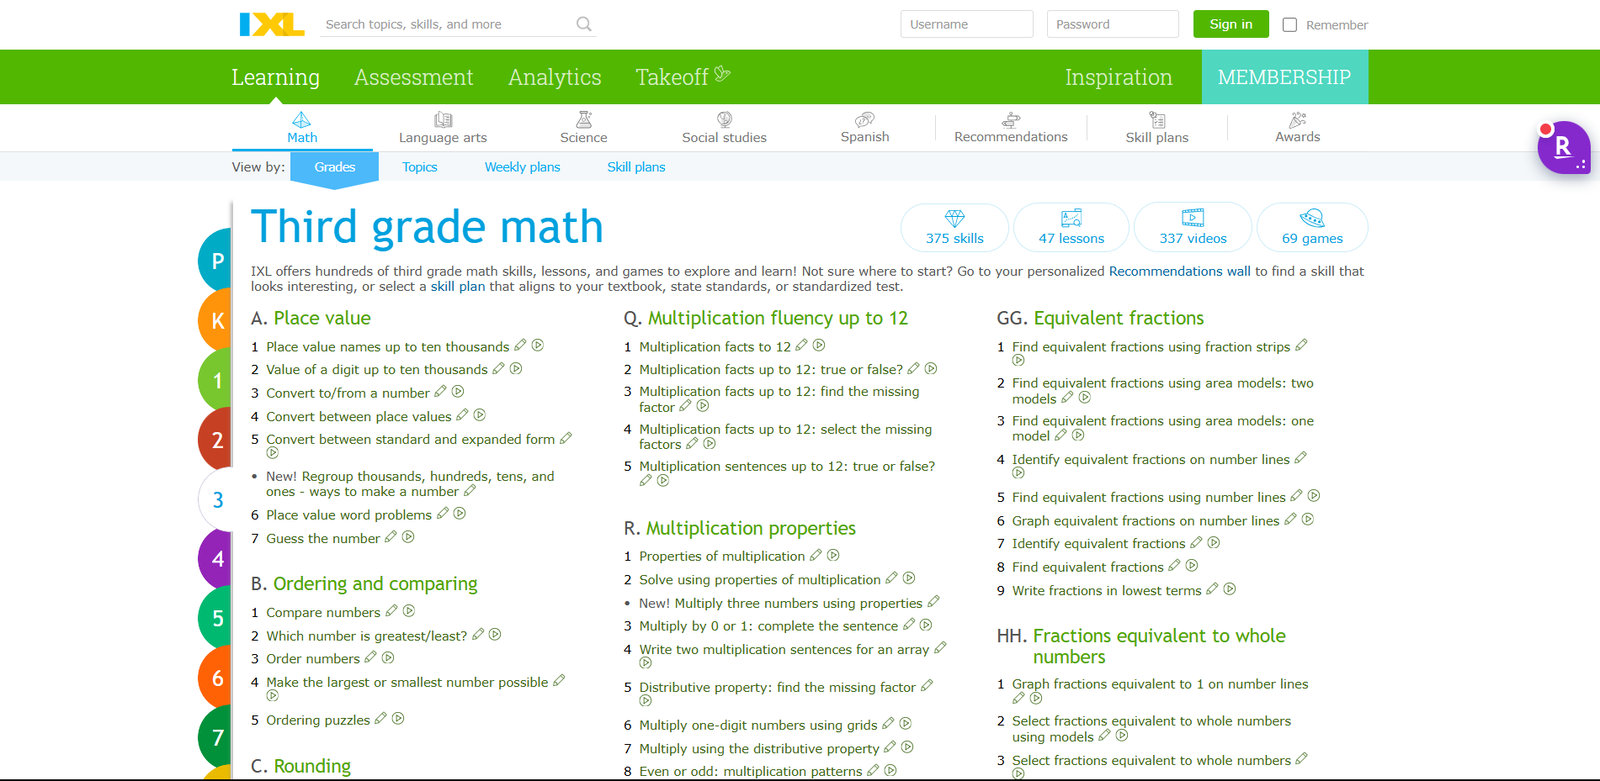Click the Sign in button

point(1231,24)
